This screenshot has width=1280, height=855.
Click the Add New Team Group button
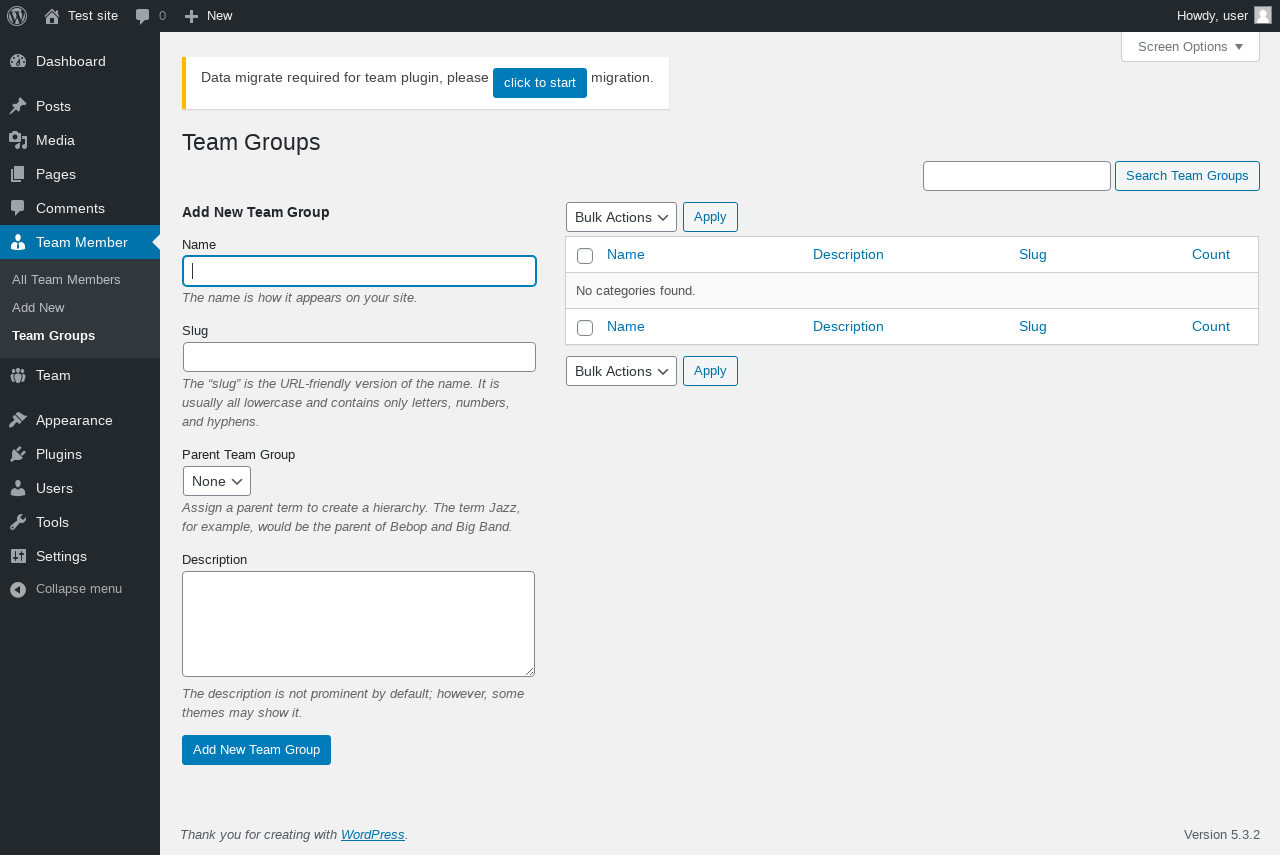tap(256, 750)
